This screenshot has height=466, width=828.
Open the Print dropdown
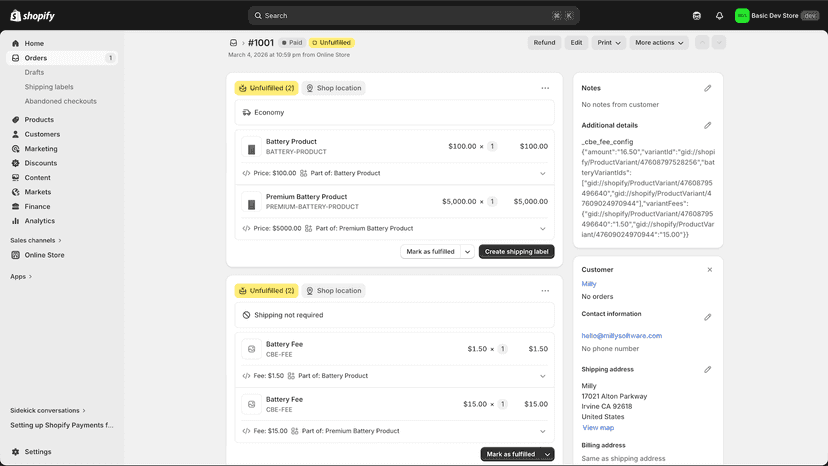(x=608, y=42)
